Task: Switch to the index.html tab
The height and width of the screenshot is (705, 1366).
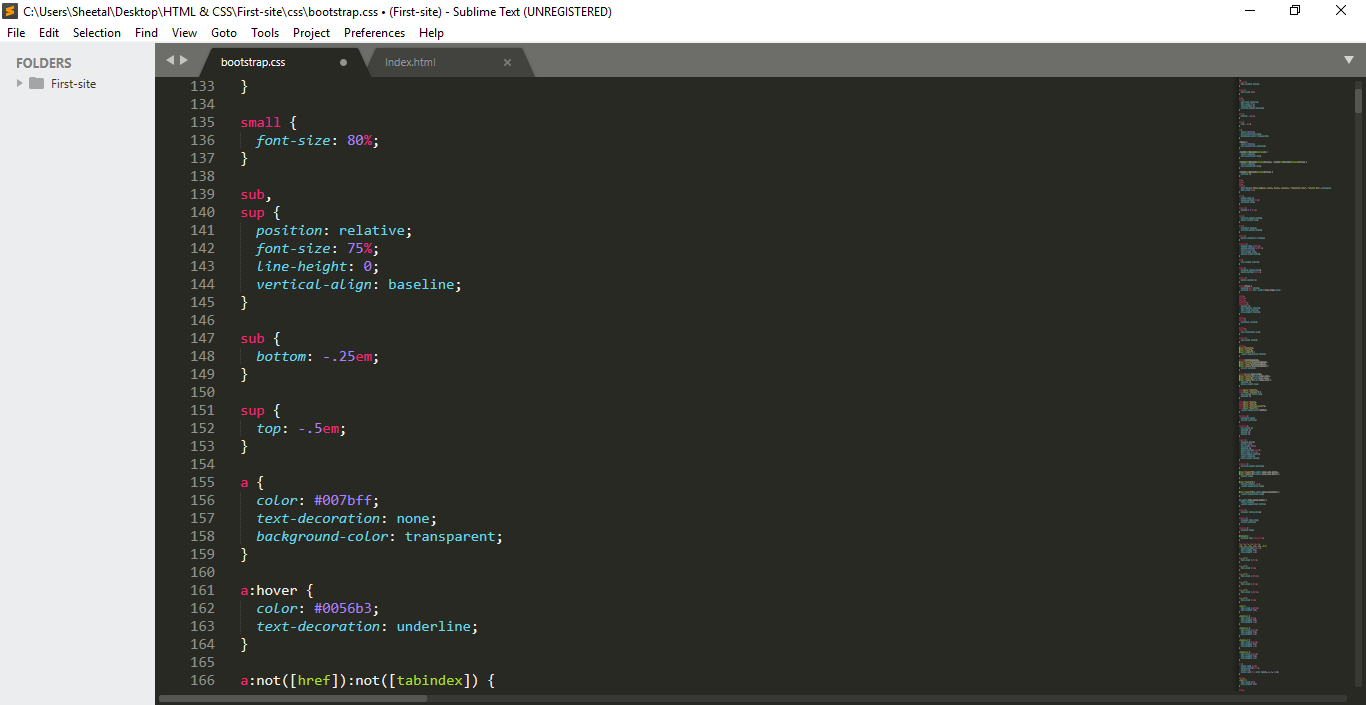Action: [x=410, y=62]
